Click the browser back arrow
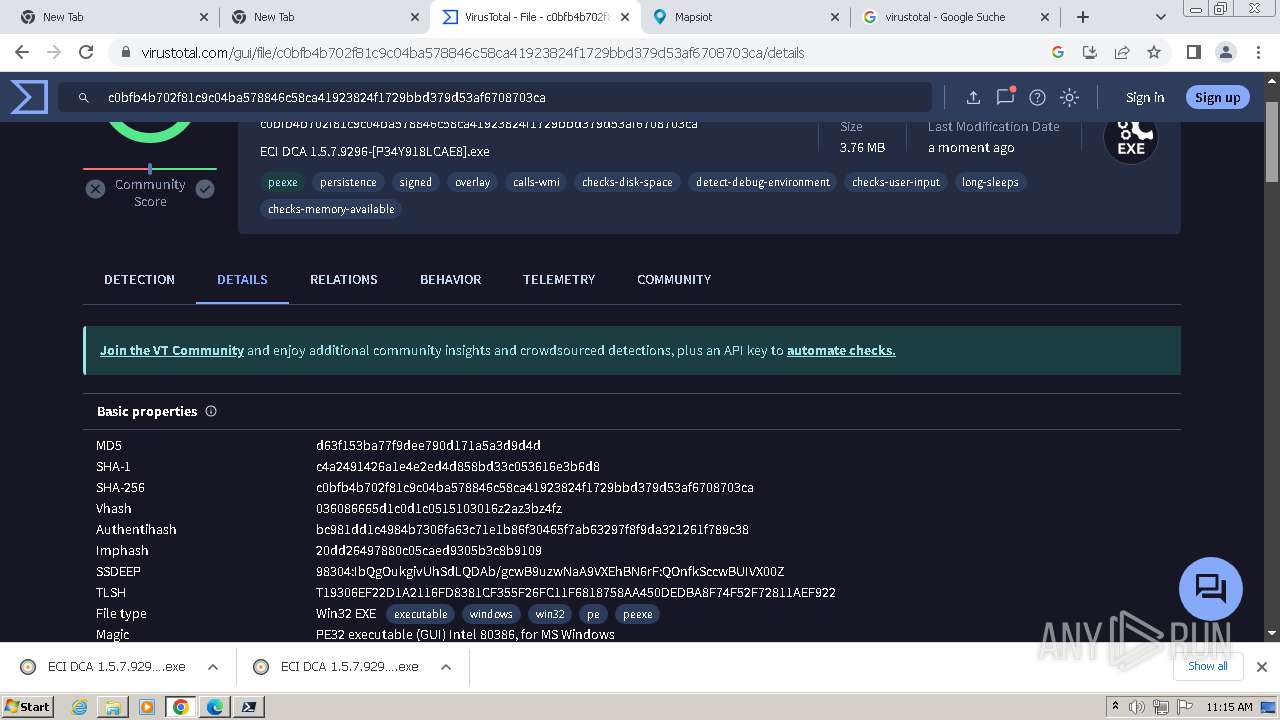The image size is (1280, 720). (22, 52)
